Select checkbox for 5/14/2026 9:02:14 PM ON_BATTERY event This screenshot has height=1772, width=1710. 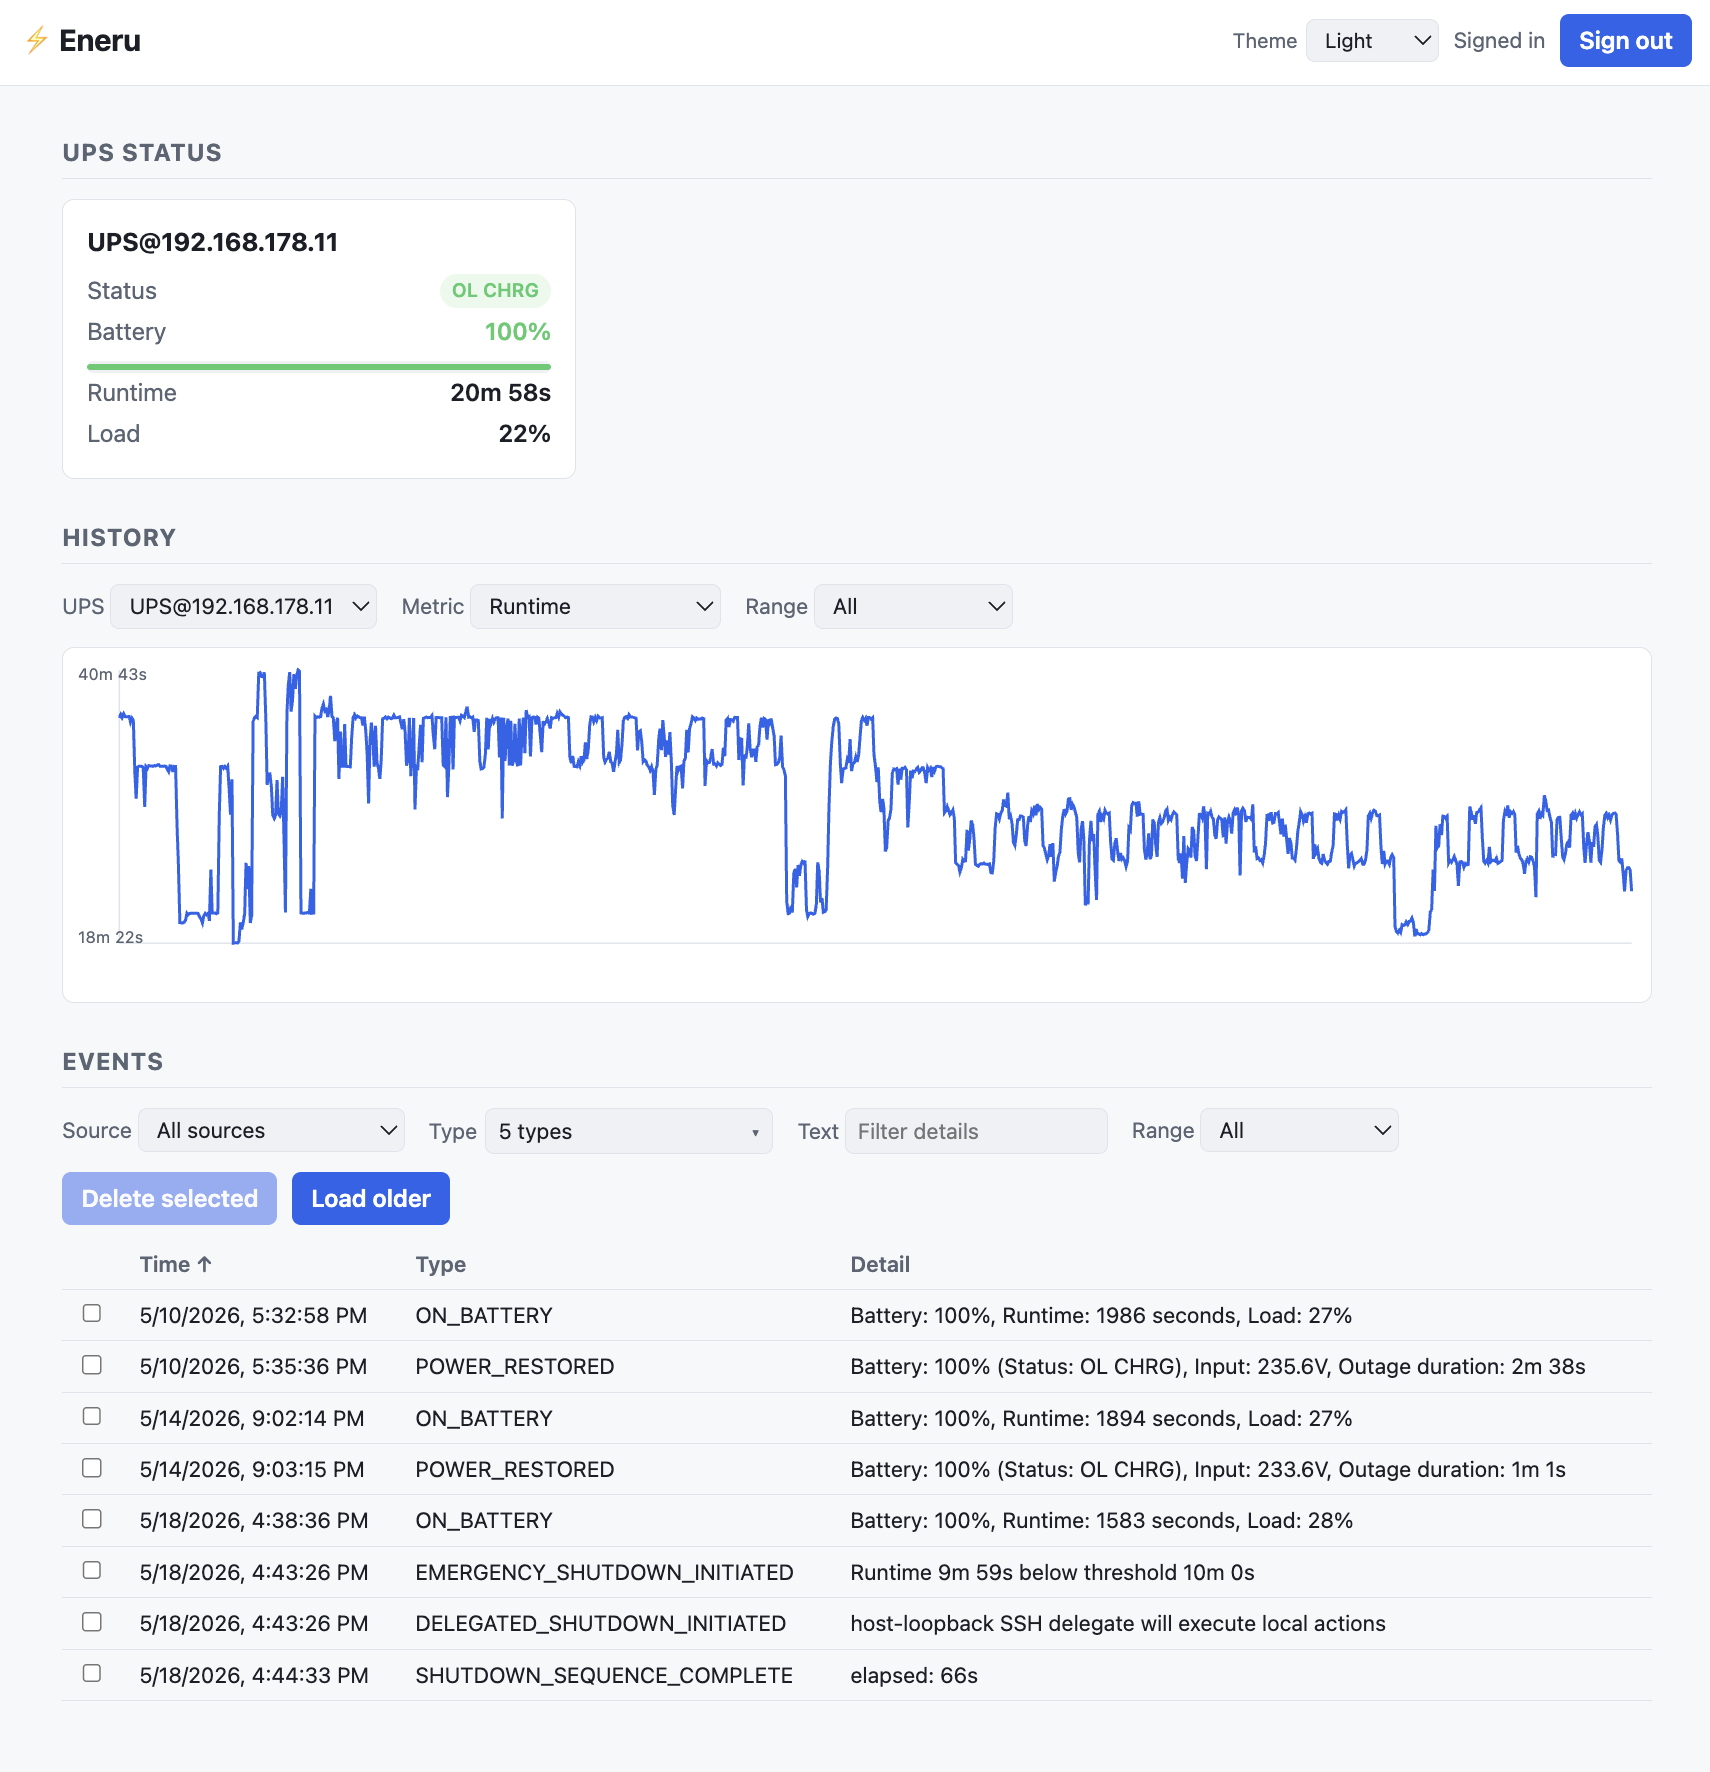tap(92, 1416)
